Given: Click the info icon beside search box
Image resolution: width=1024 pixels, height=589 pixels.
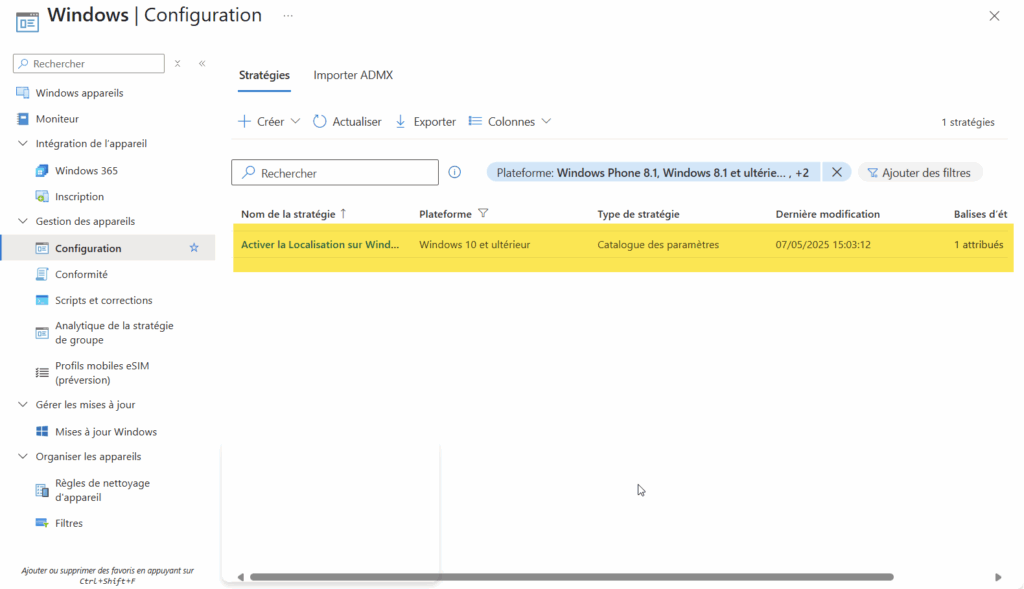Looking at the screenshot, I should (455, 172).
